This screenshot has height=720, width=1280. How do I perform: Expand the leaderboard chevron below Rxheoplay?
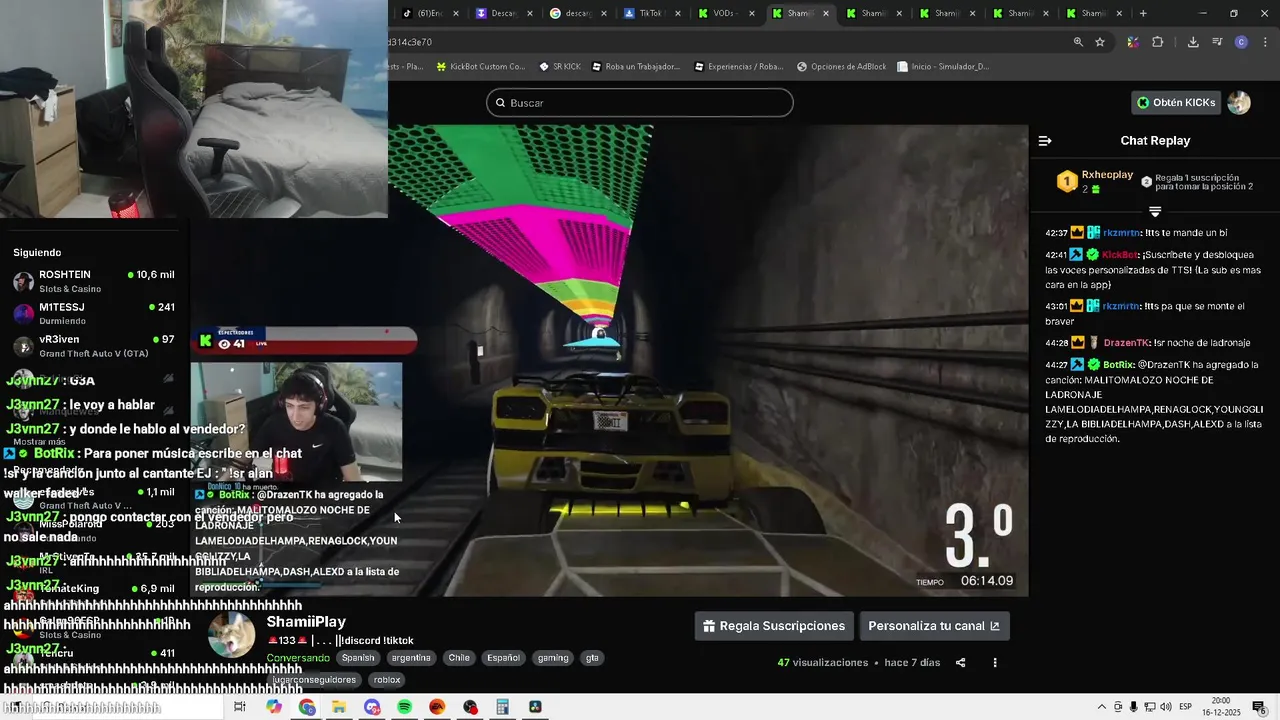tap(1155, 212)
